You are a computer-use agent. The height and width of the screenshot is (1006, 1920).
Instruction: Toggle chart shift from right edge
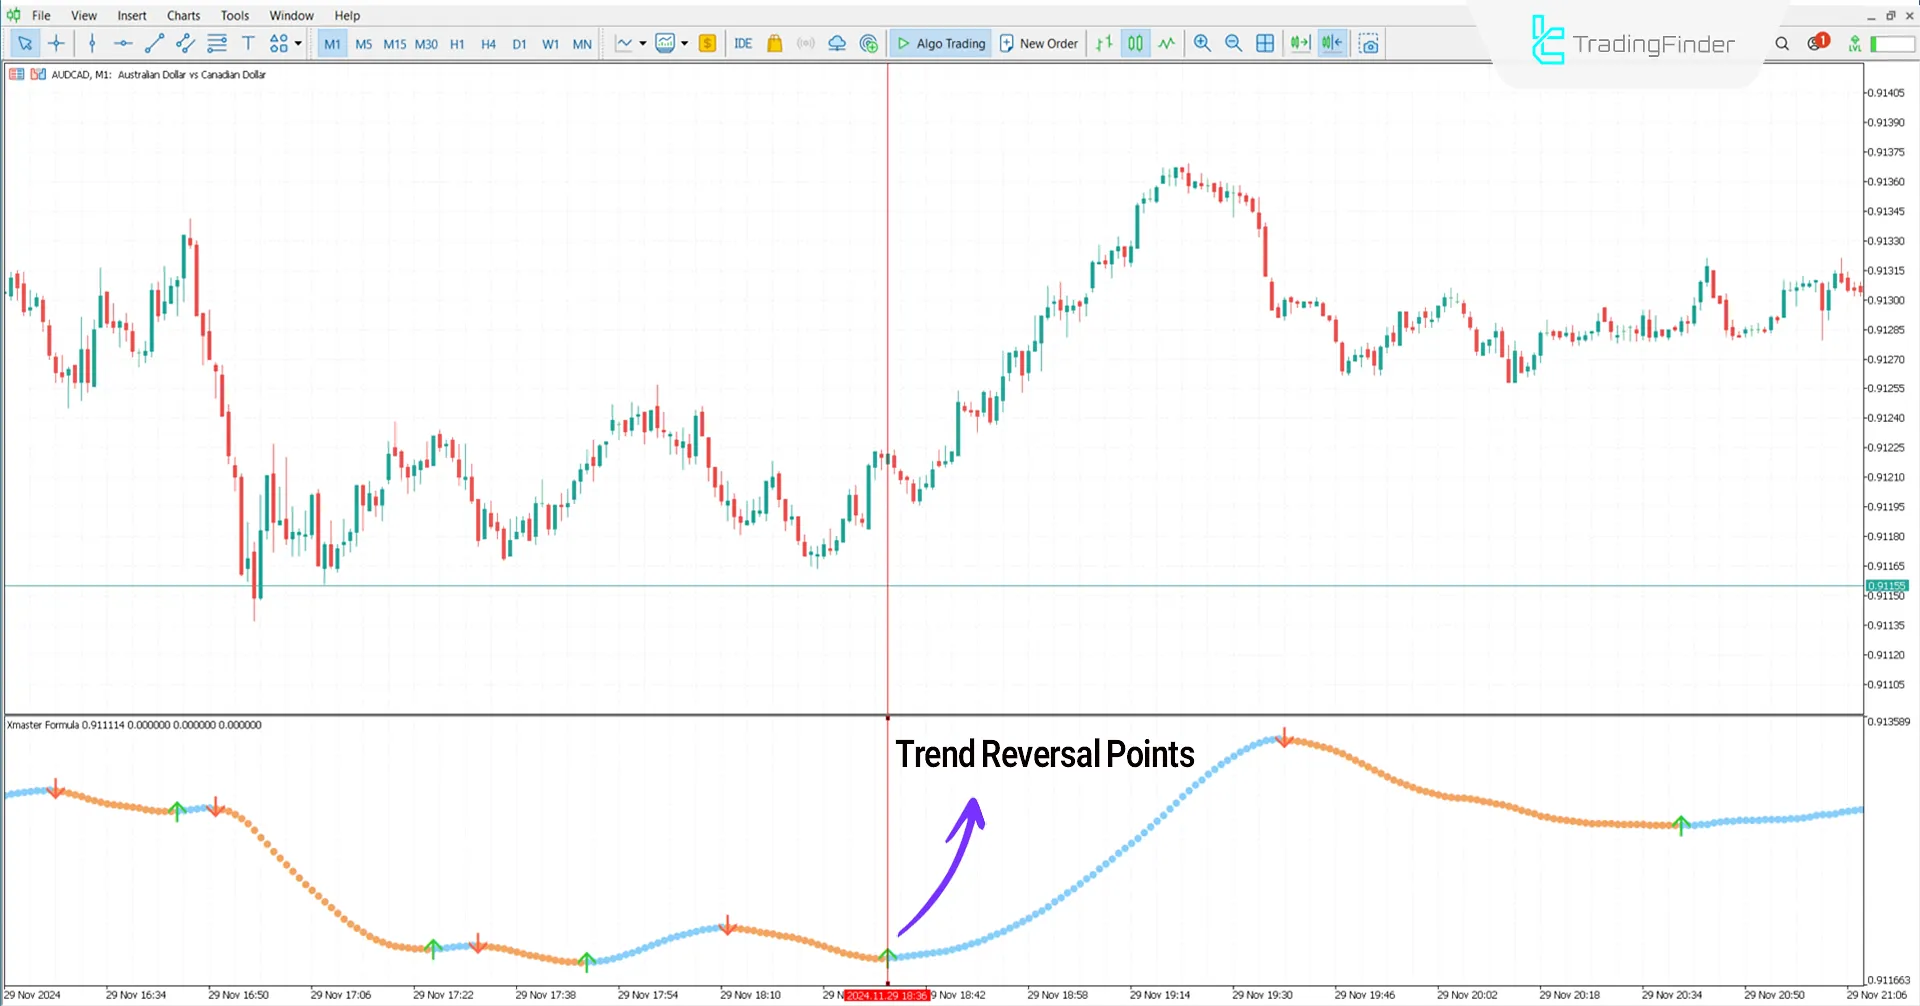(x=1331, y=43)
